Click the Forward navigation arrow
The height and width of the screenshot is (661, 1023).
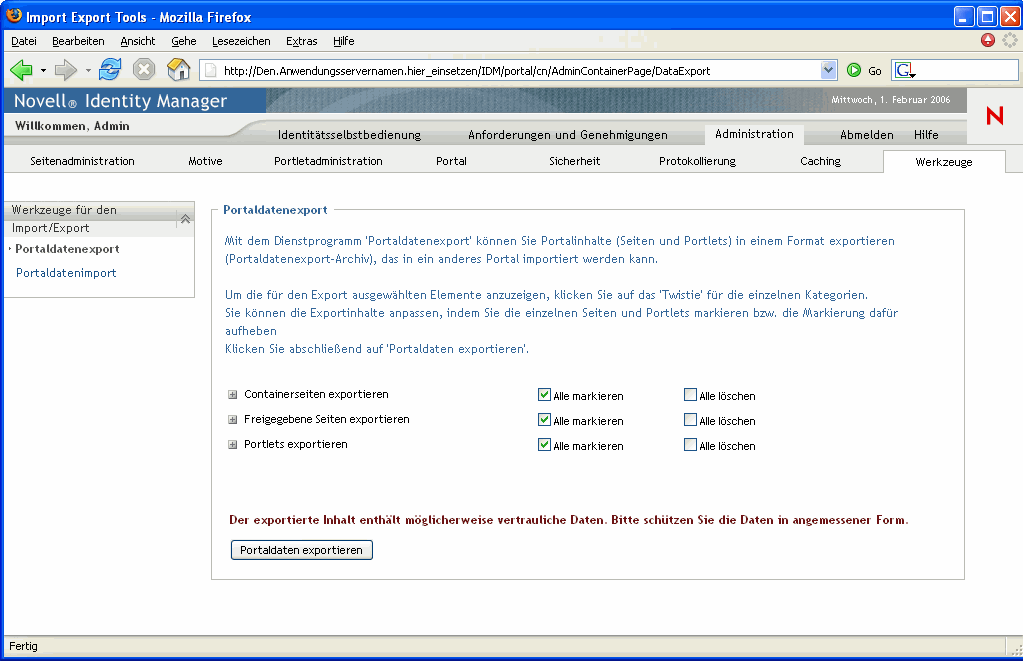pyautogui.click(x=66, y=70)
